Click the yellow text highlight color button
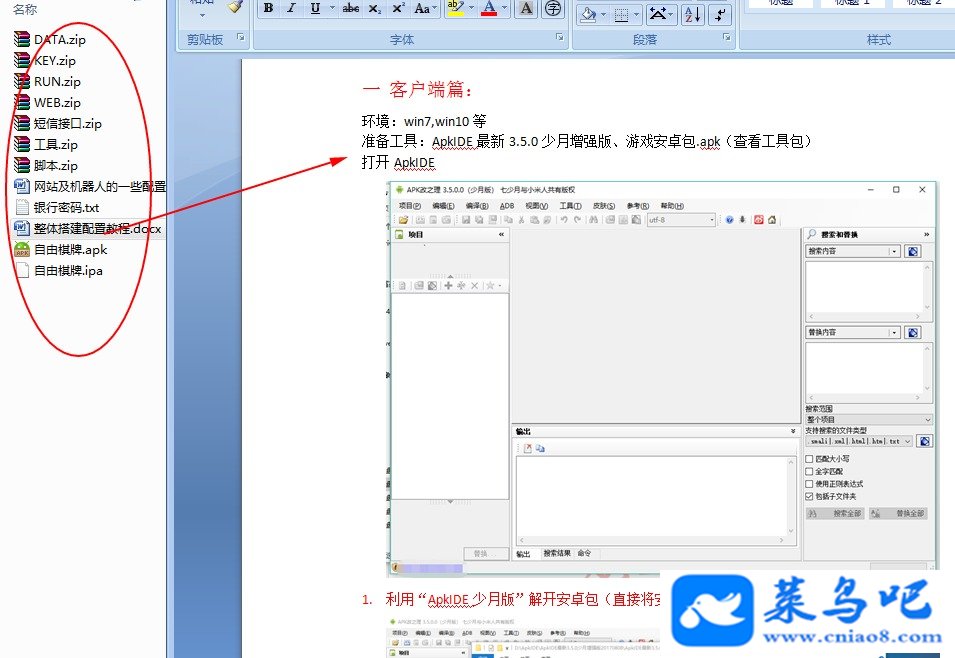Viewport: 955px width, 658px height. 455,8
